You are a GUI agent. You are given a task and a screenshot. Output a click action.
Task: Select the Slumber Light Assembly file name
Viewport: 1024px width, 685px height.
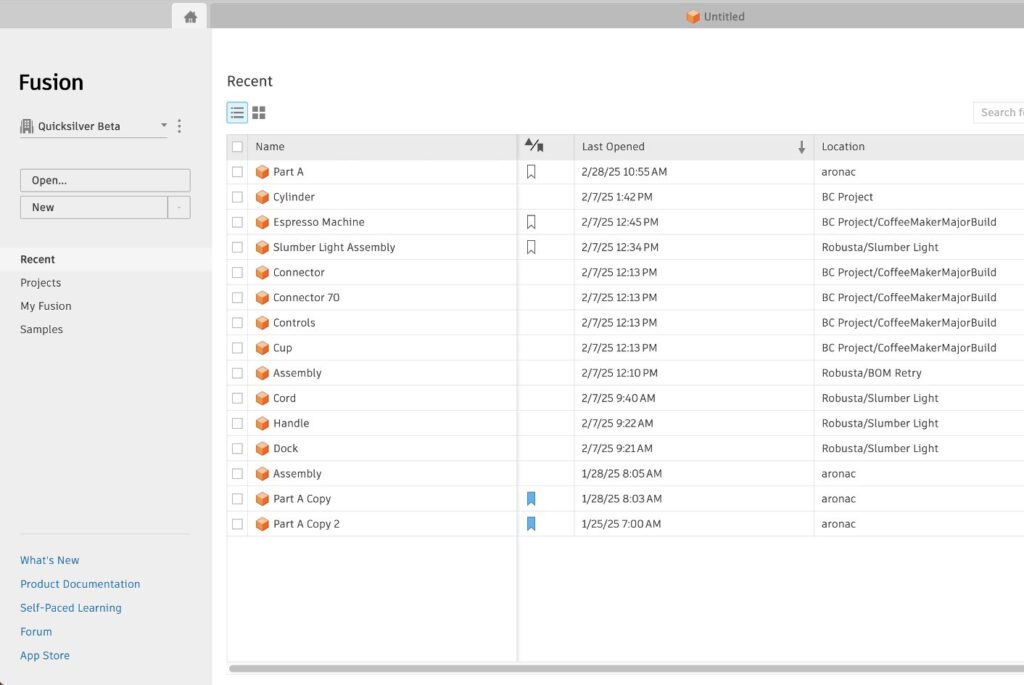point(334,247)
